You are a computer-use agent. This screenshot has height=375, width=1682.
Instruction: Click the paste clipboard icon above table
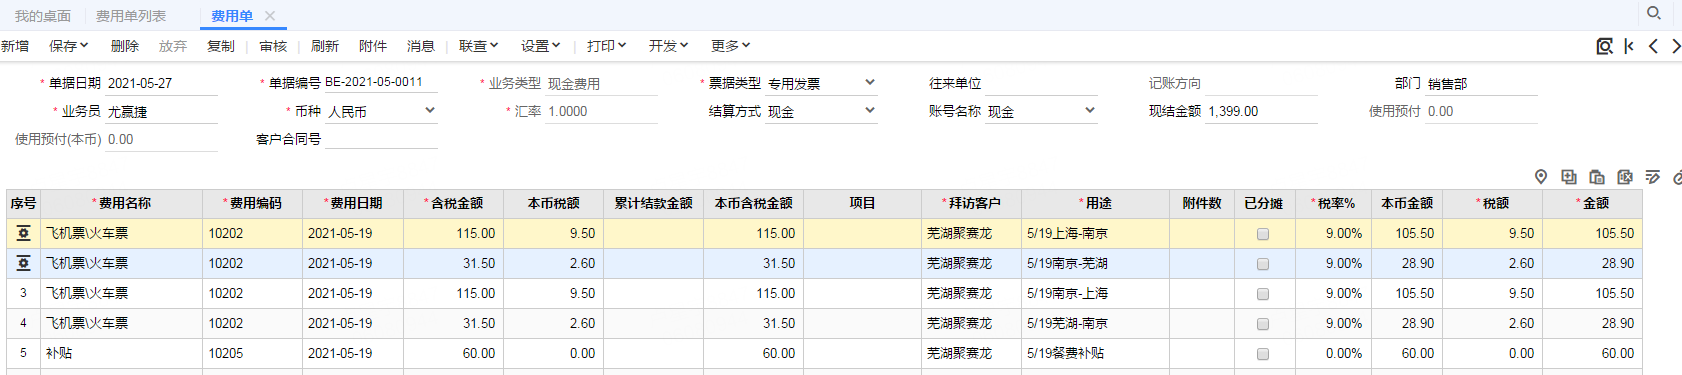pyautogui.click(x=1597, y=177)
